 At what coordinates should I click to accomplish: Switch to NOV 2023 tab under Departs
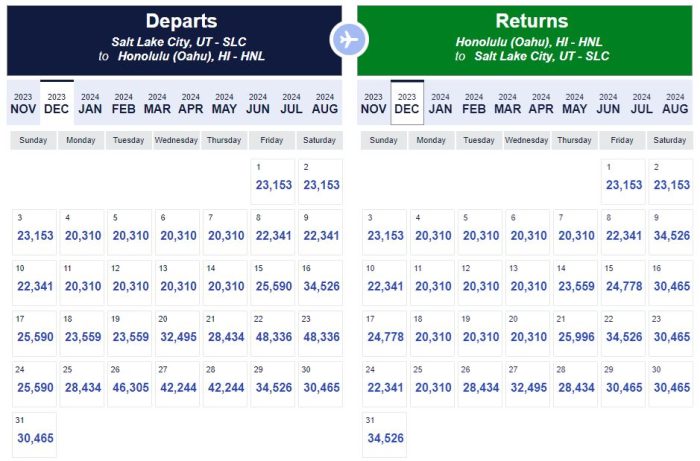(23, 103)
